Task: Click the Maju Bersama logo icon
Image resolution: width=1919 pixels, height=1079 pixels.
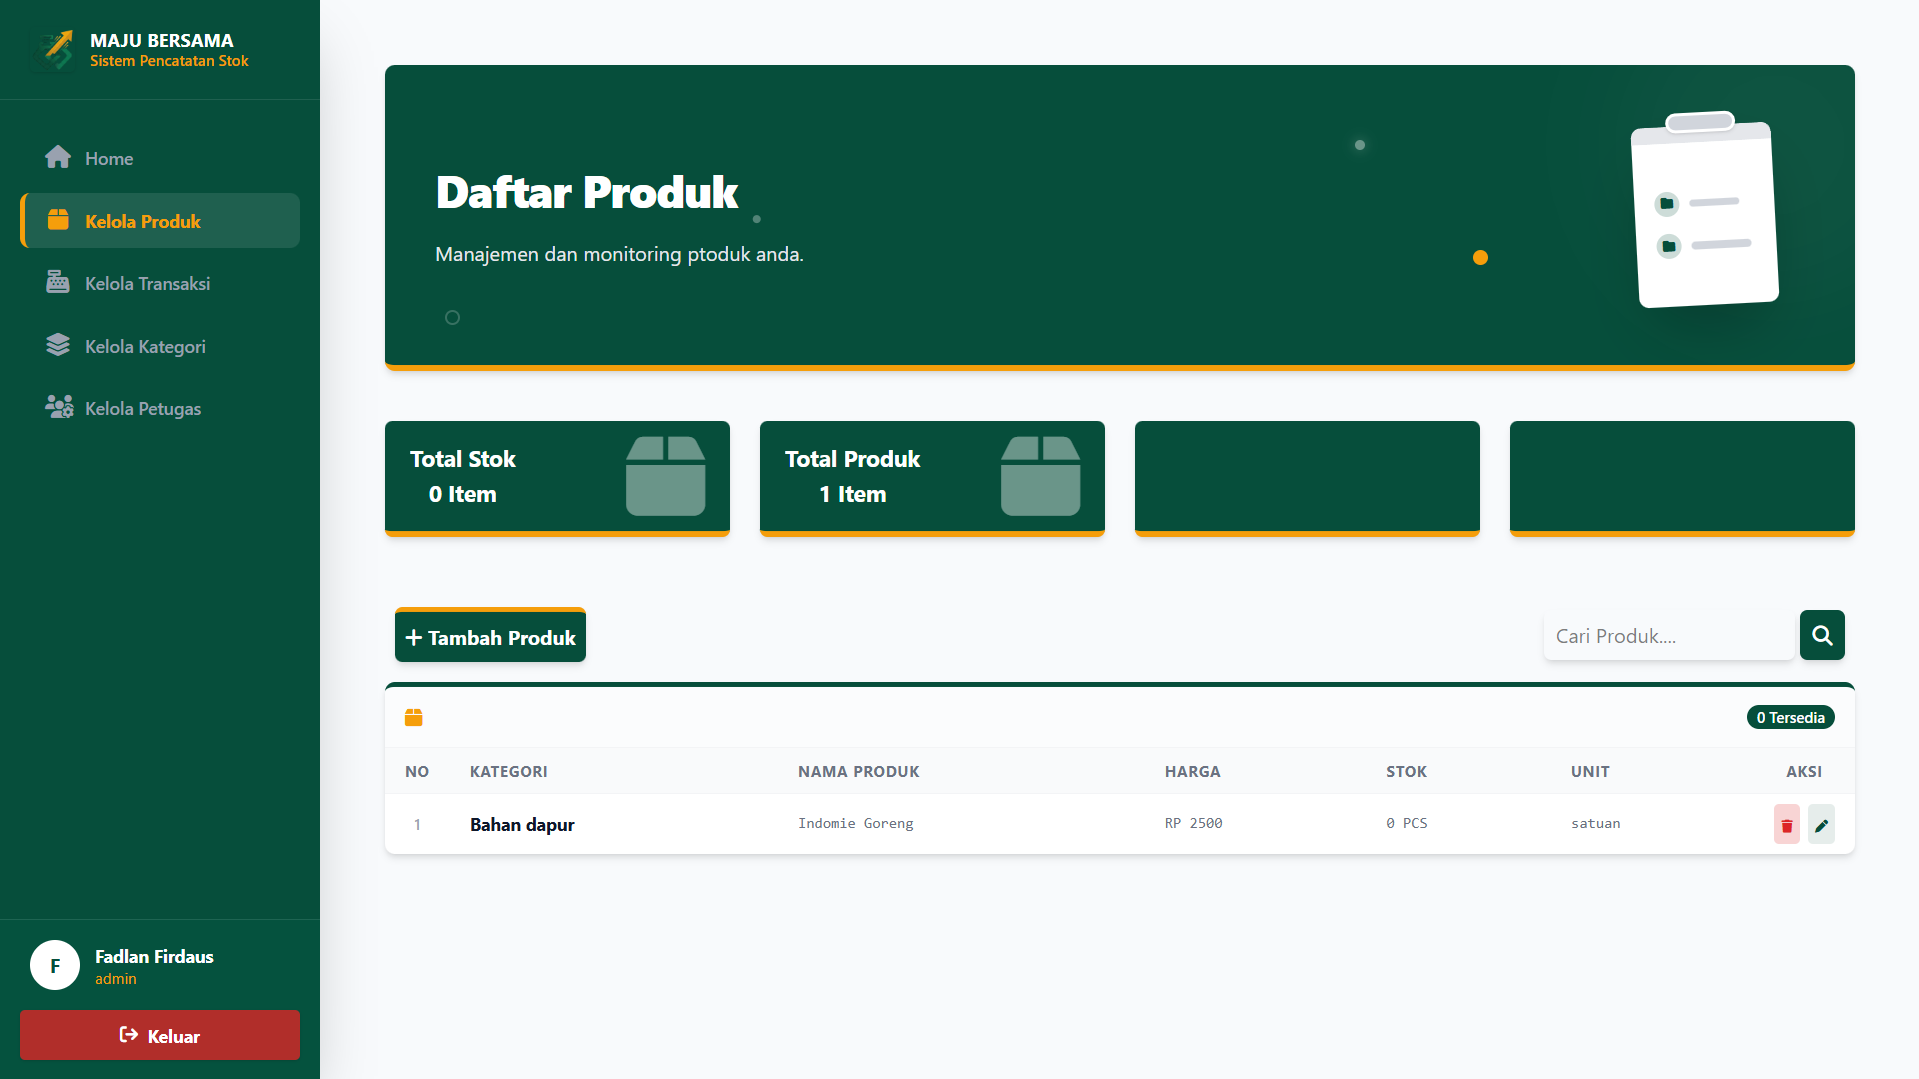Action: [56, 49]
